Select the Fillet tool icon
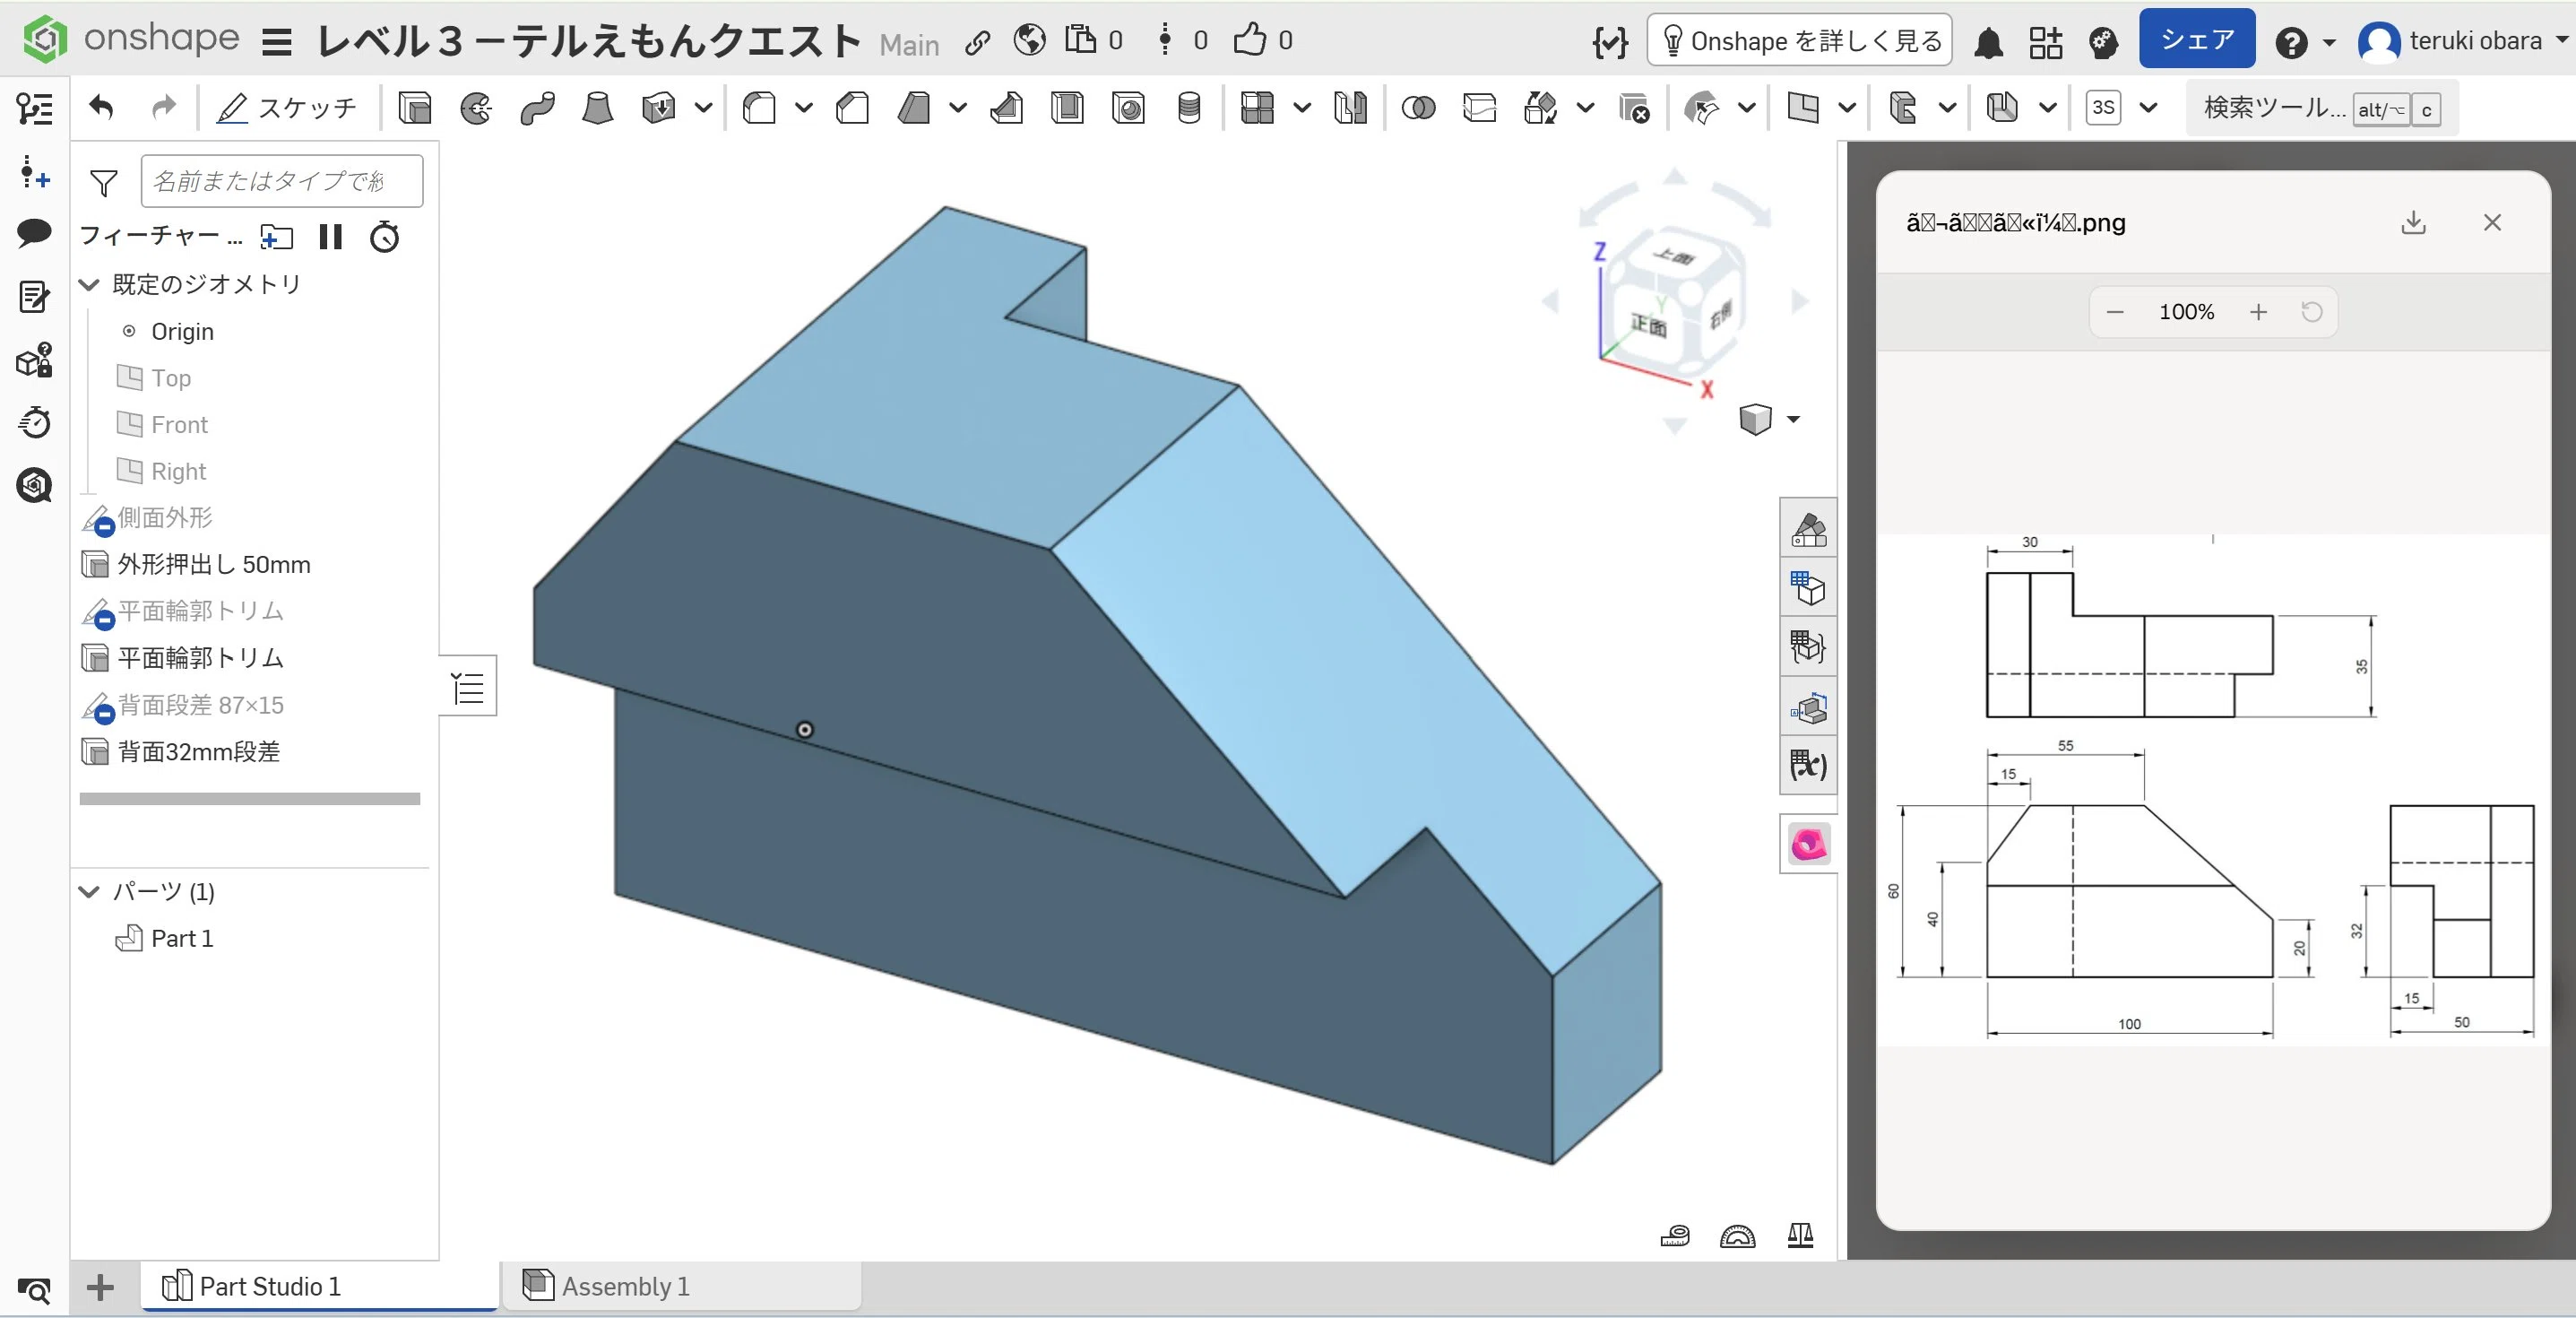 point(760,107)
